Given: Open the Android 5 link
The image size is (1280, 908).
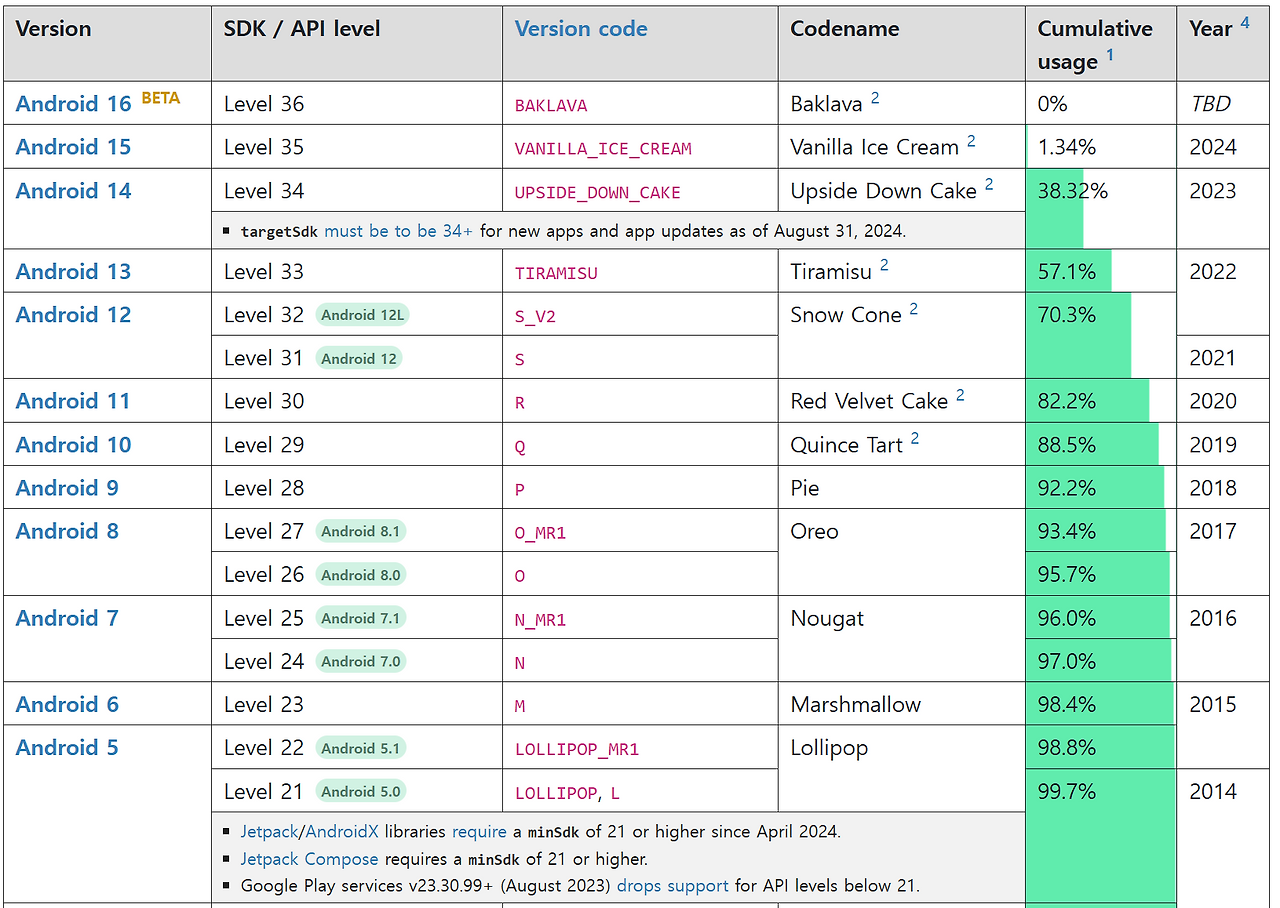Looking at the screenshot, I should [x=67, y=748].
